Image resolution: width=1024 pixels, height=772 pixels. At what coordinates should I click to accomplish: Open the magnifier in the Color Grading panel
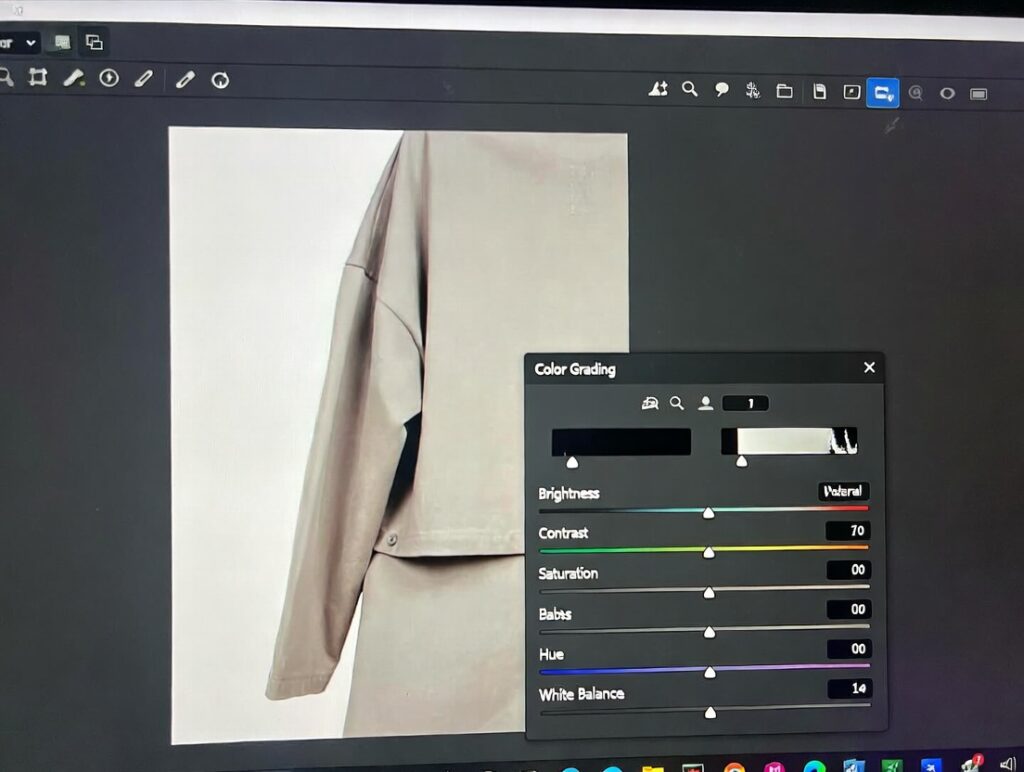679,402
